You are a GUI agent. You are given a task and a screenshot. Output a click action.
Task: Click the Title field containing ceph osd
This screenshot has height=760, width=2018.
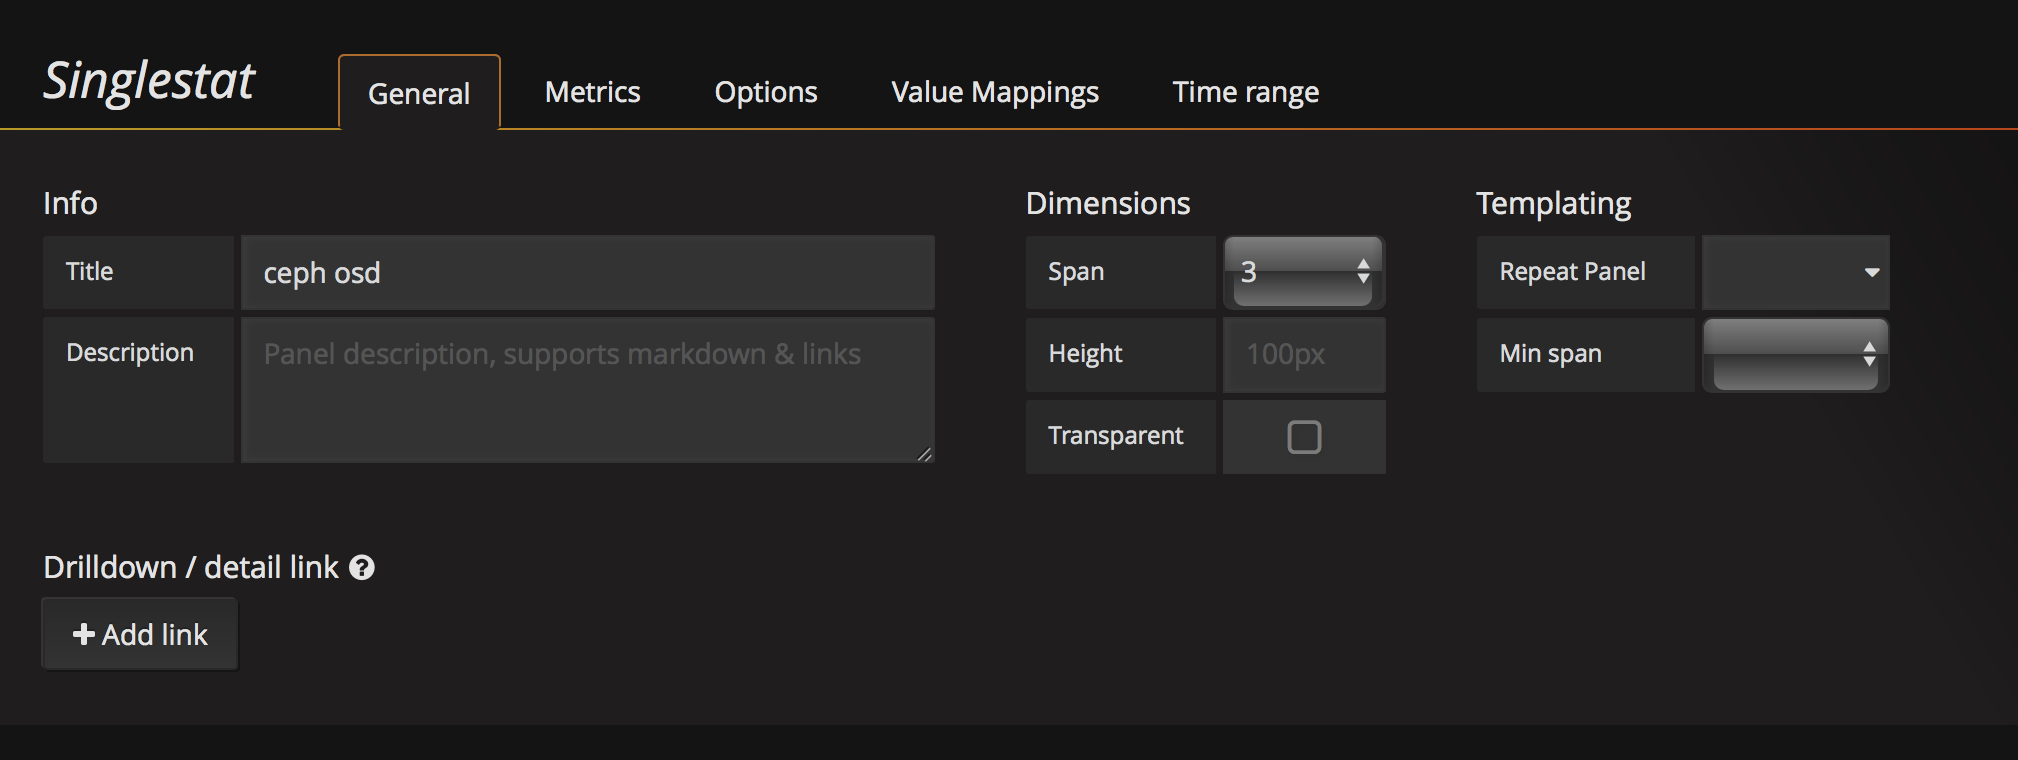click(588, 273)
